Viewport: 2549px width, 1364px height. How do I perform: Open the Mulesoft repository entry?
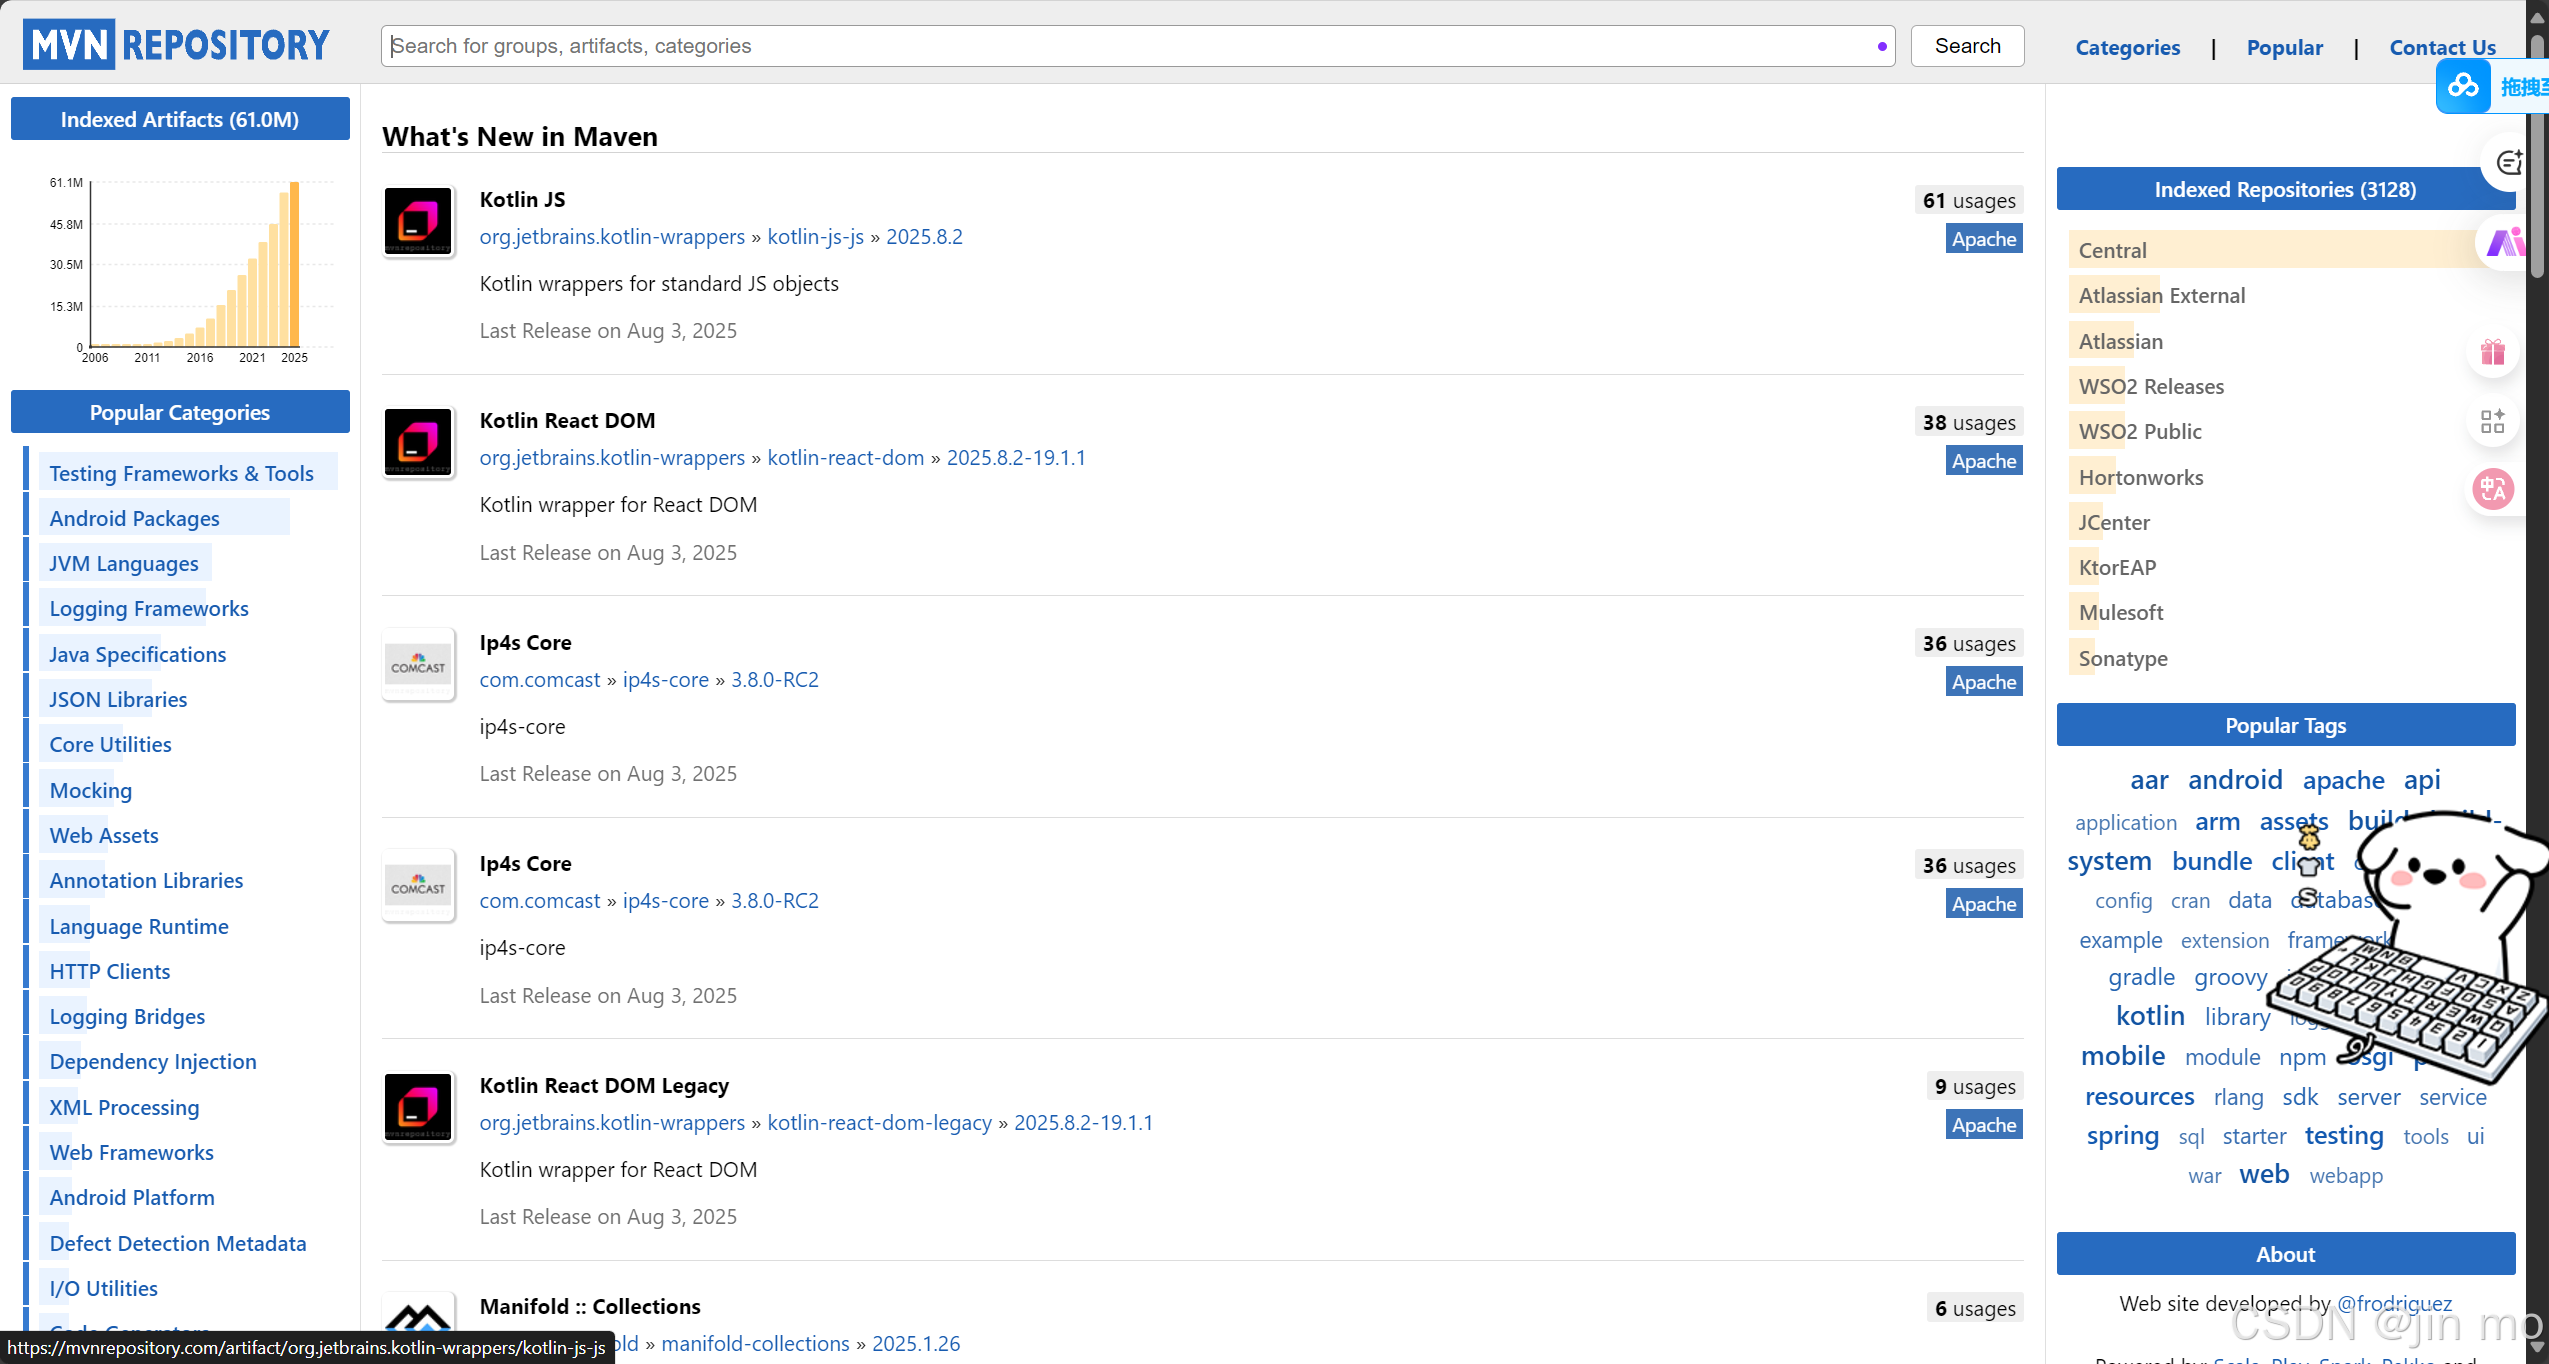coord(2120,612)
